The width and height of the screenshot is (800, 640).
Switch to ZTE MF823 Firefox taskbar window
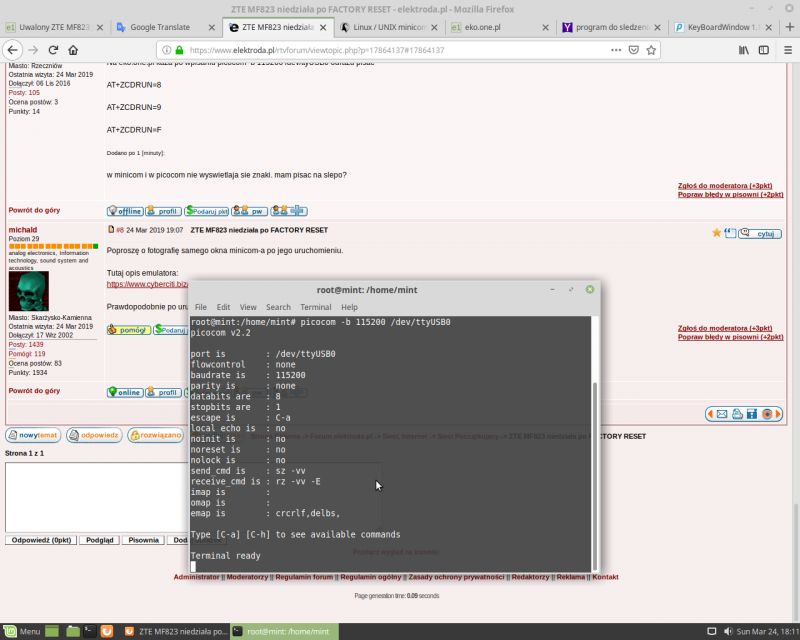[x=177, y=631]
